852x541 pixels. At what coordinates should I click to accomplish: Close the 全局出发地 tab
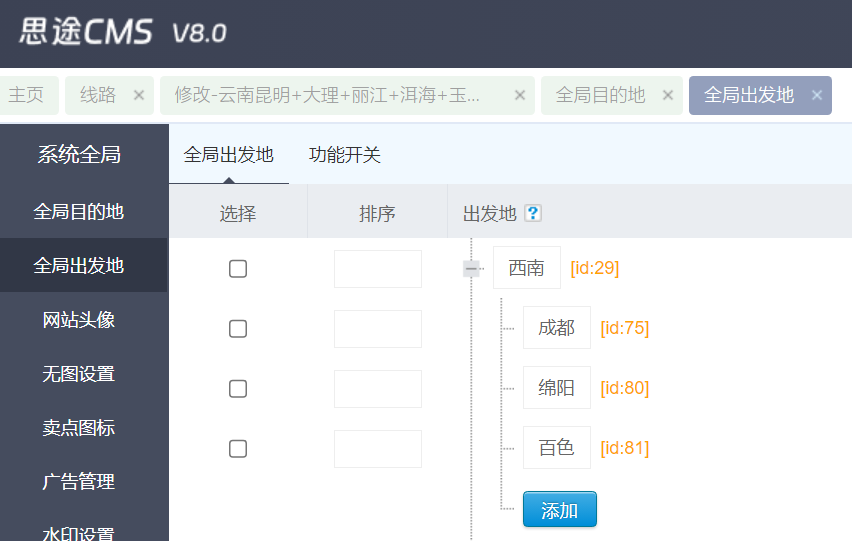pos(817,95)
